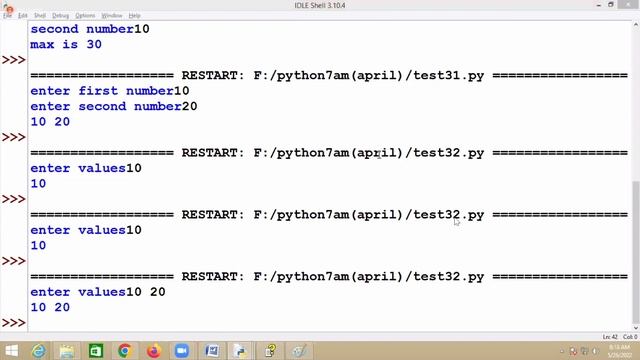Click the volume icon in system tray
Screen dimensions: 640x360
(595, 351)
